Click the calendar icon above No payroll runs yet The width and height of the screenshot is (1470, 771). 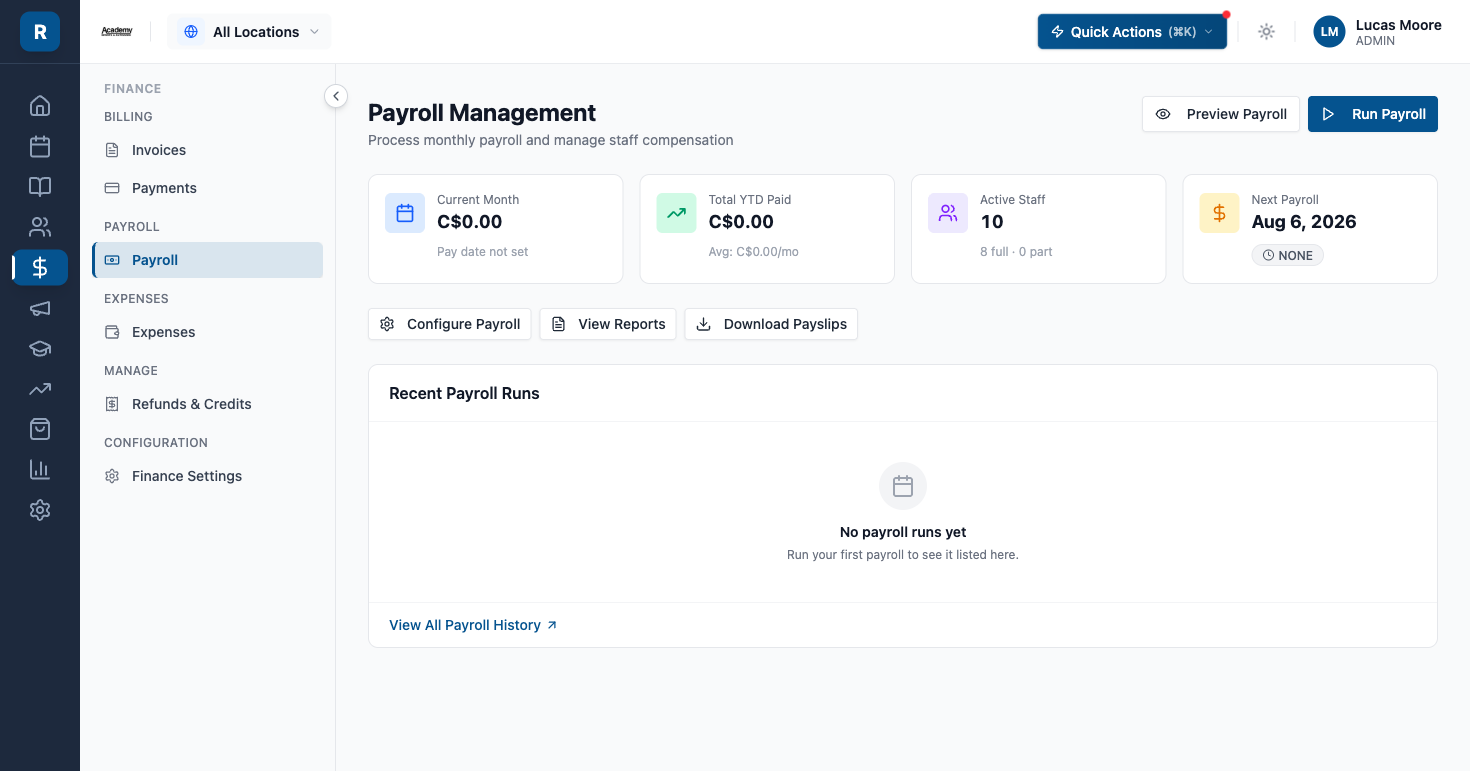(x=903, y=486)
